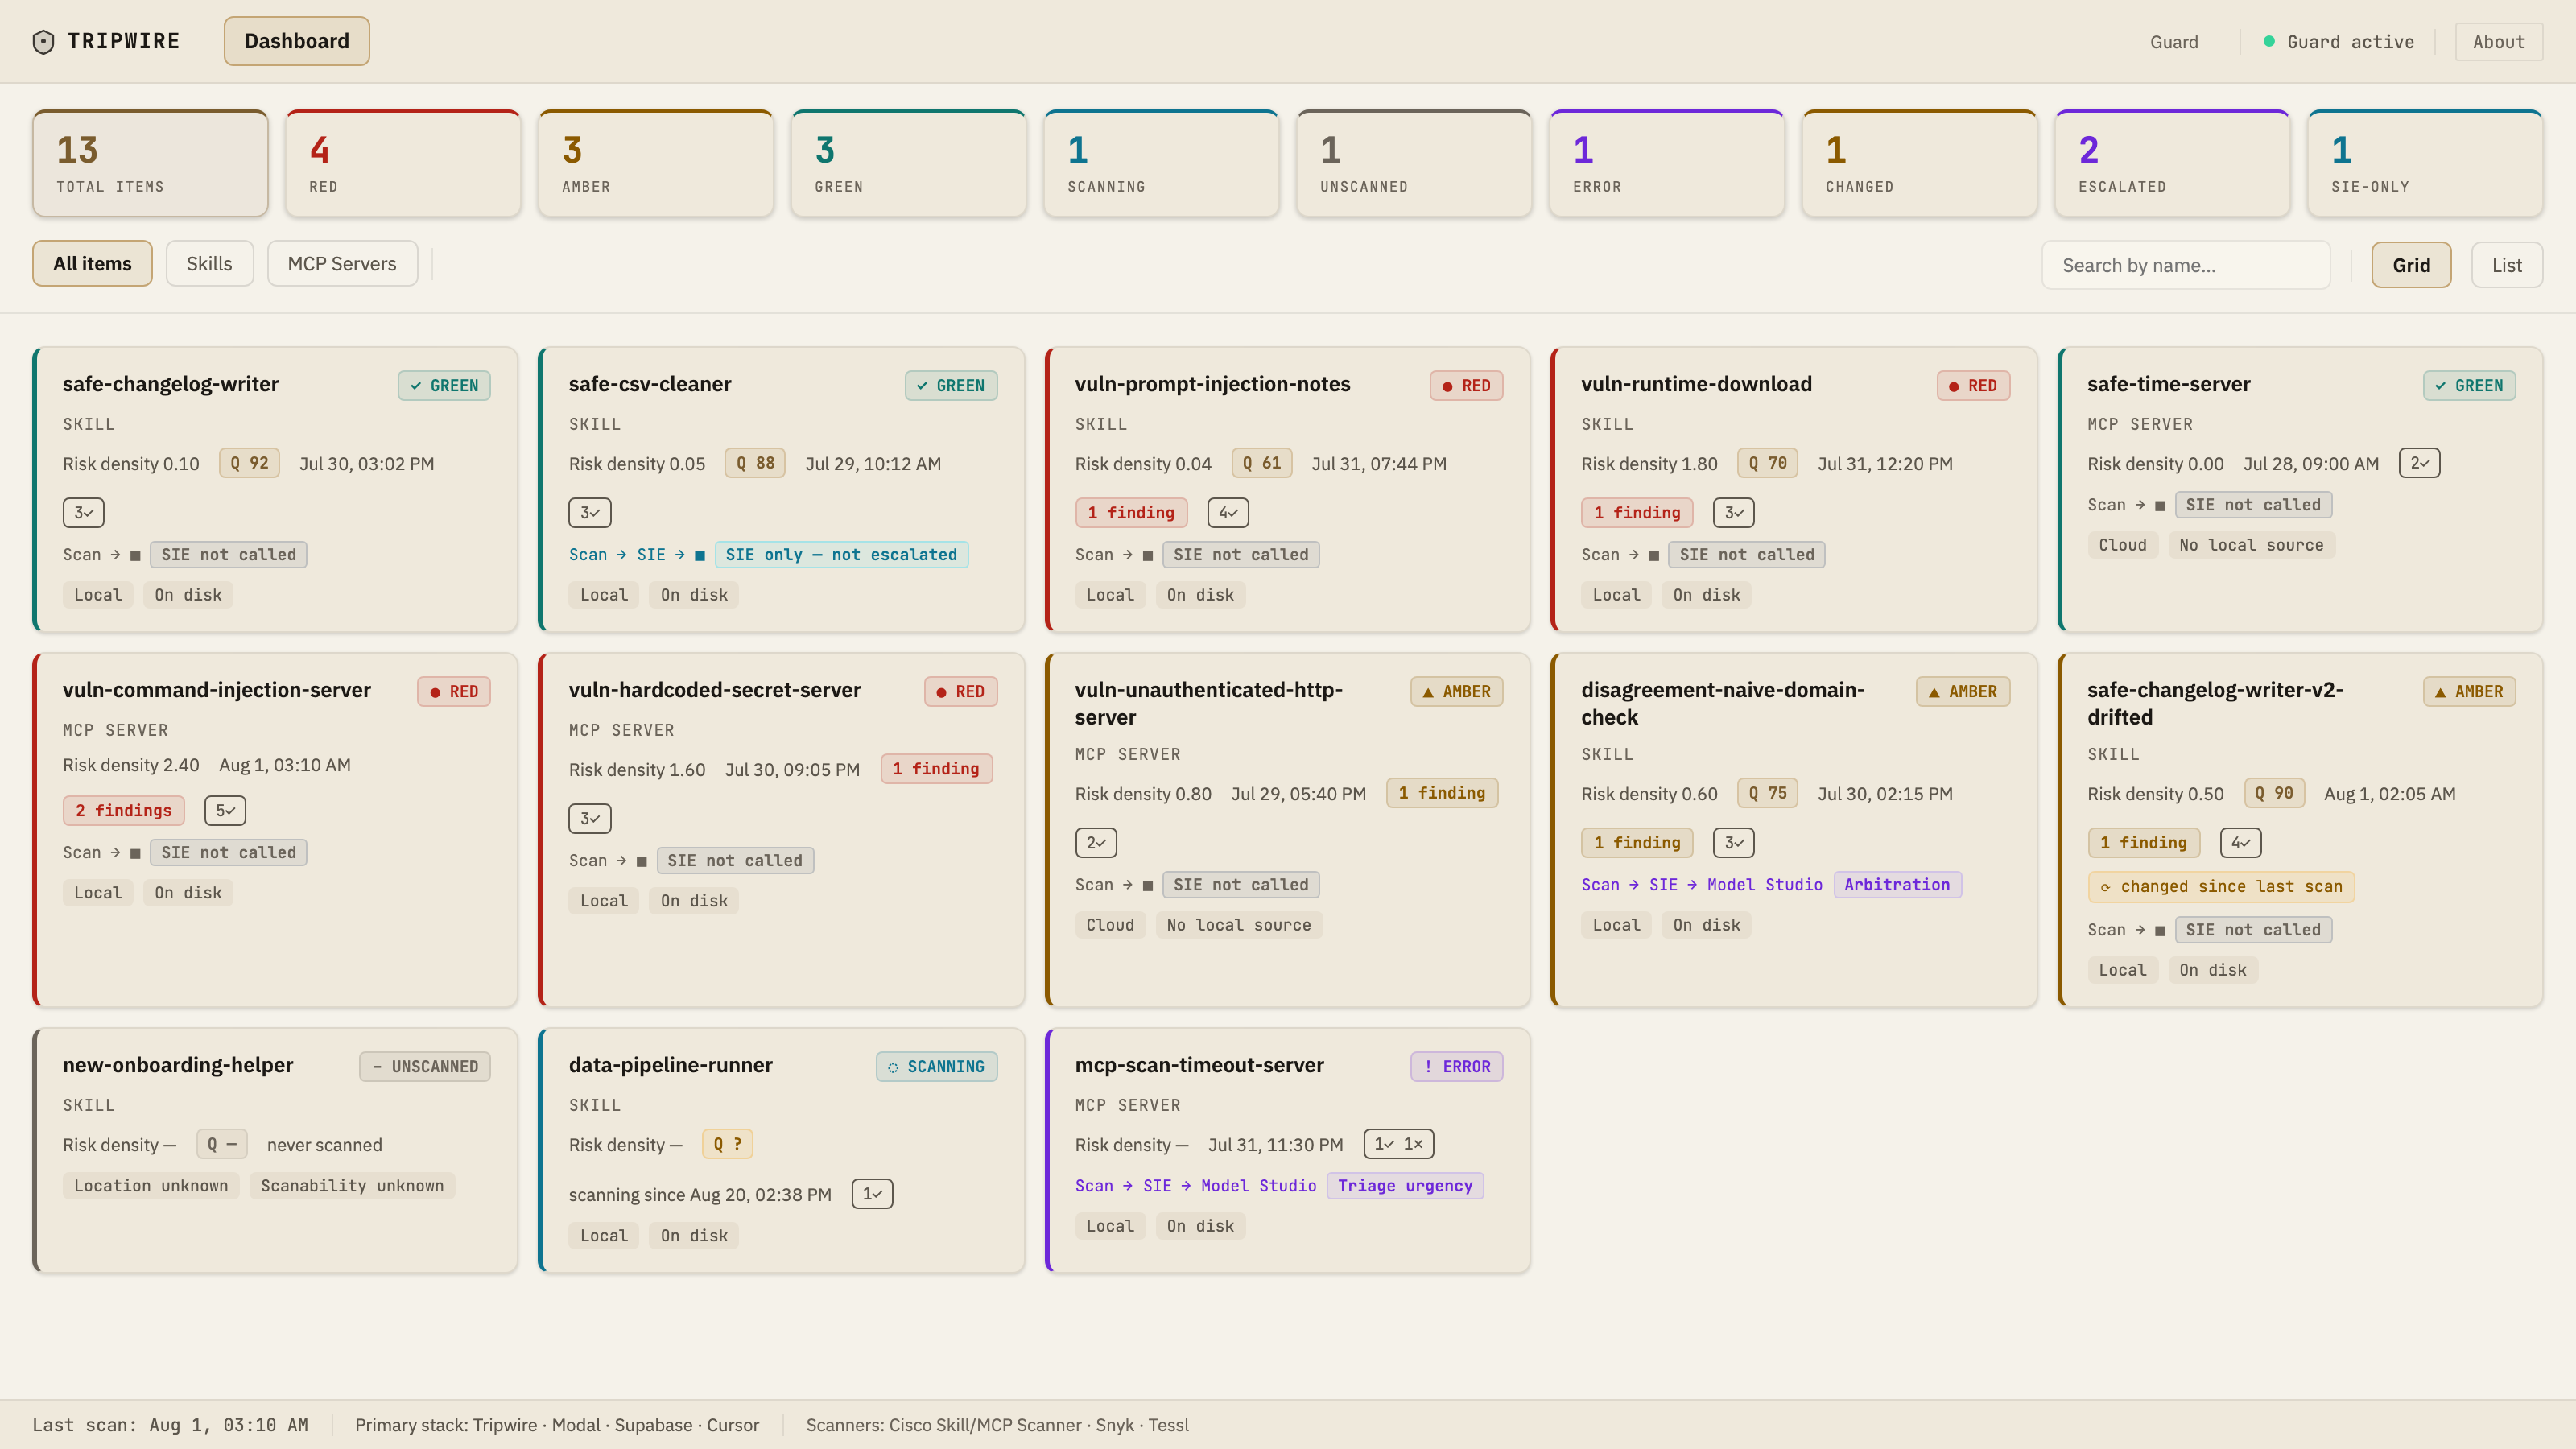Filter by 2 Escalated stat card
The width and height of the screenshot is (2576, 1449).
pyautogui.click(x=2172, y=164)
